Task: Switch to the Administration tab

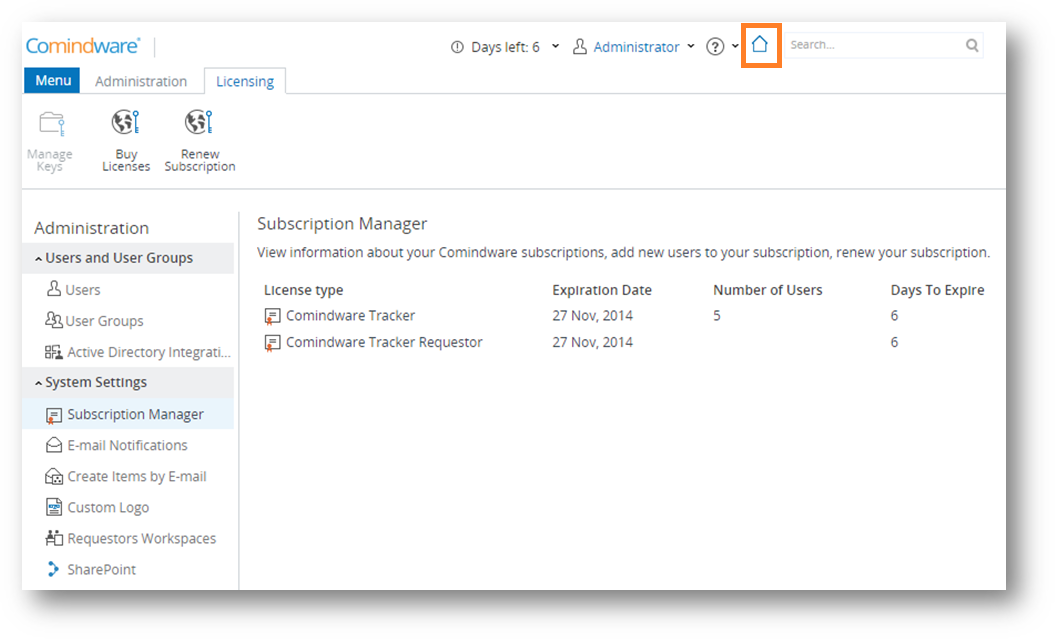Action: (141, 81)
